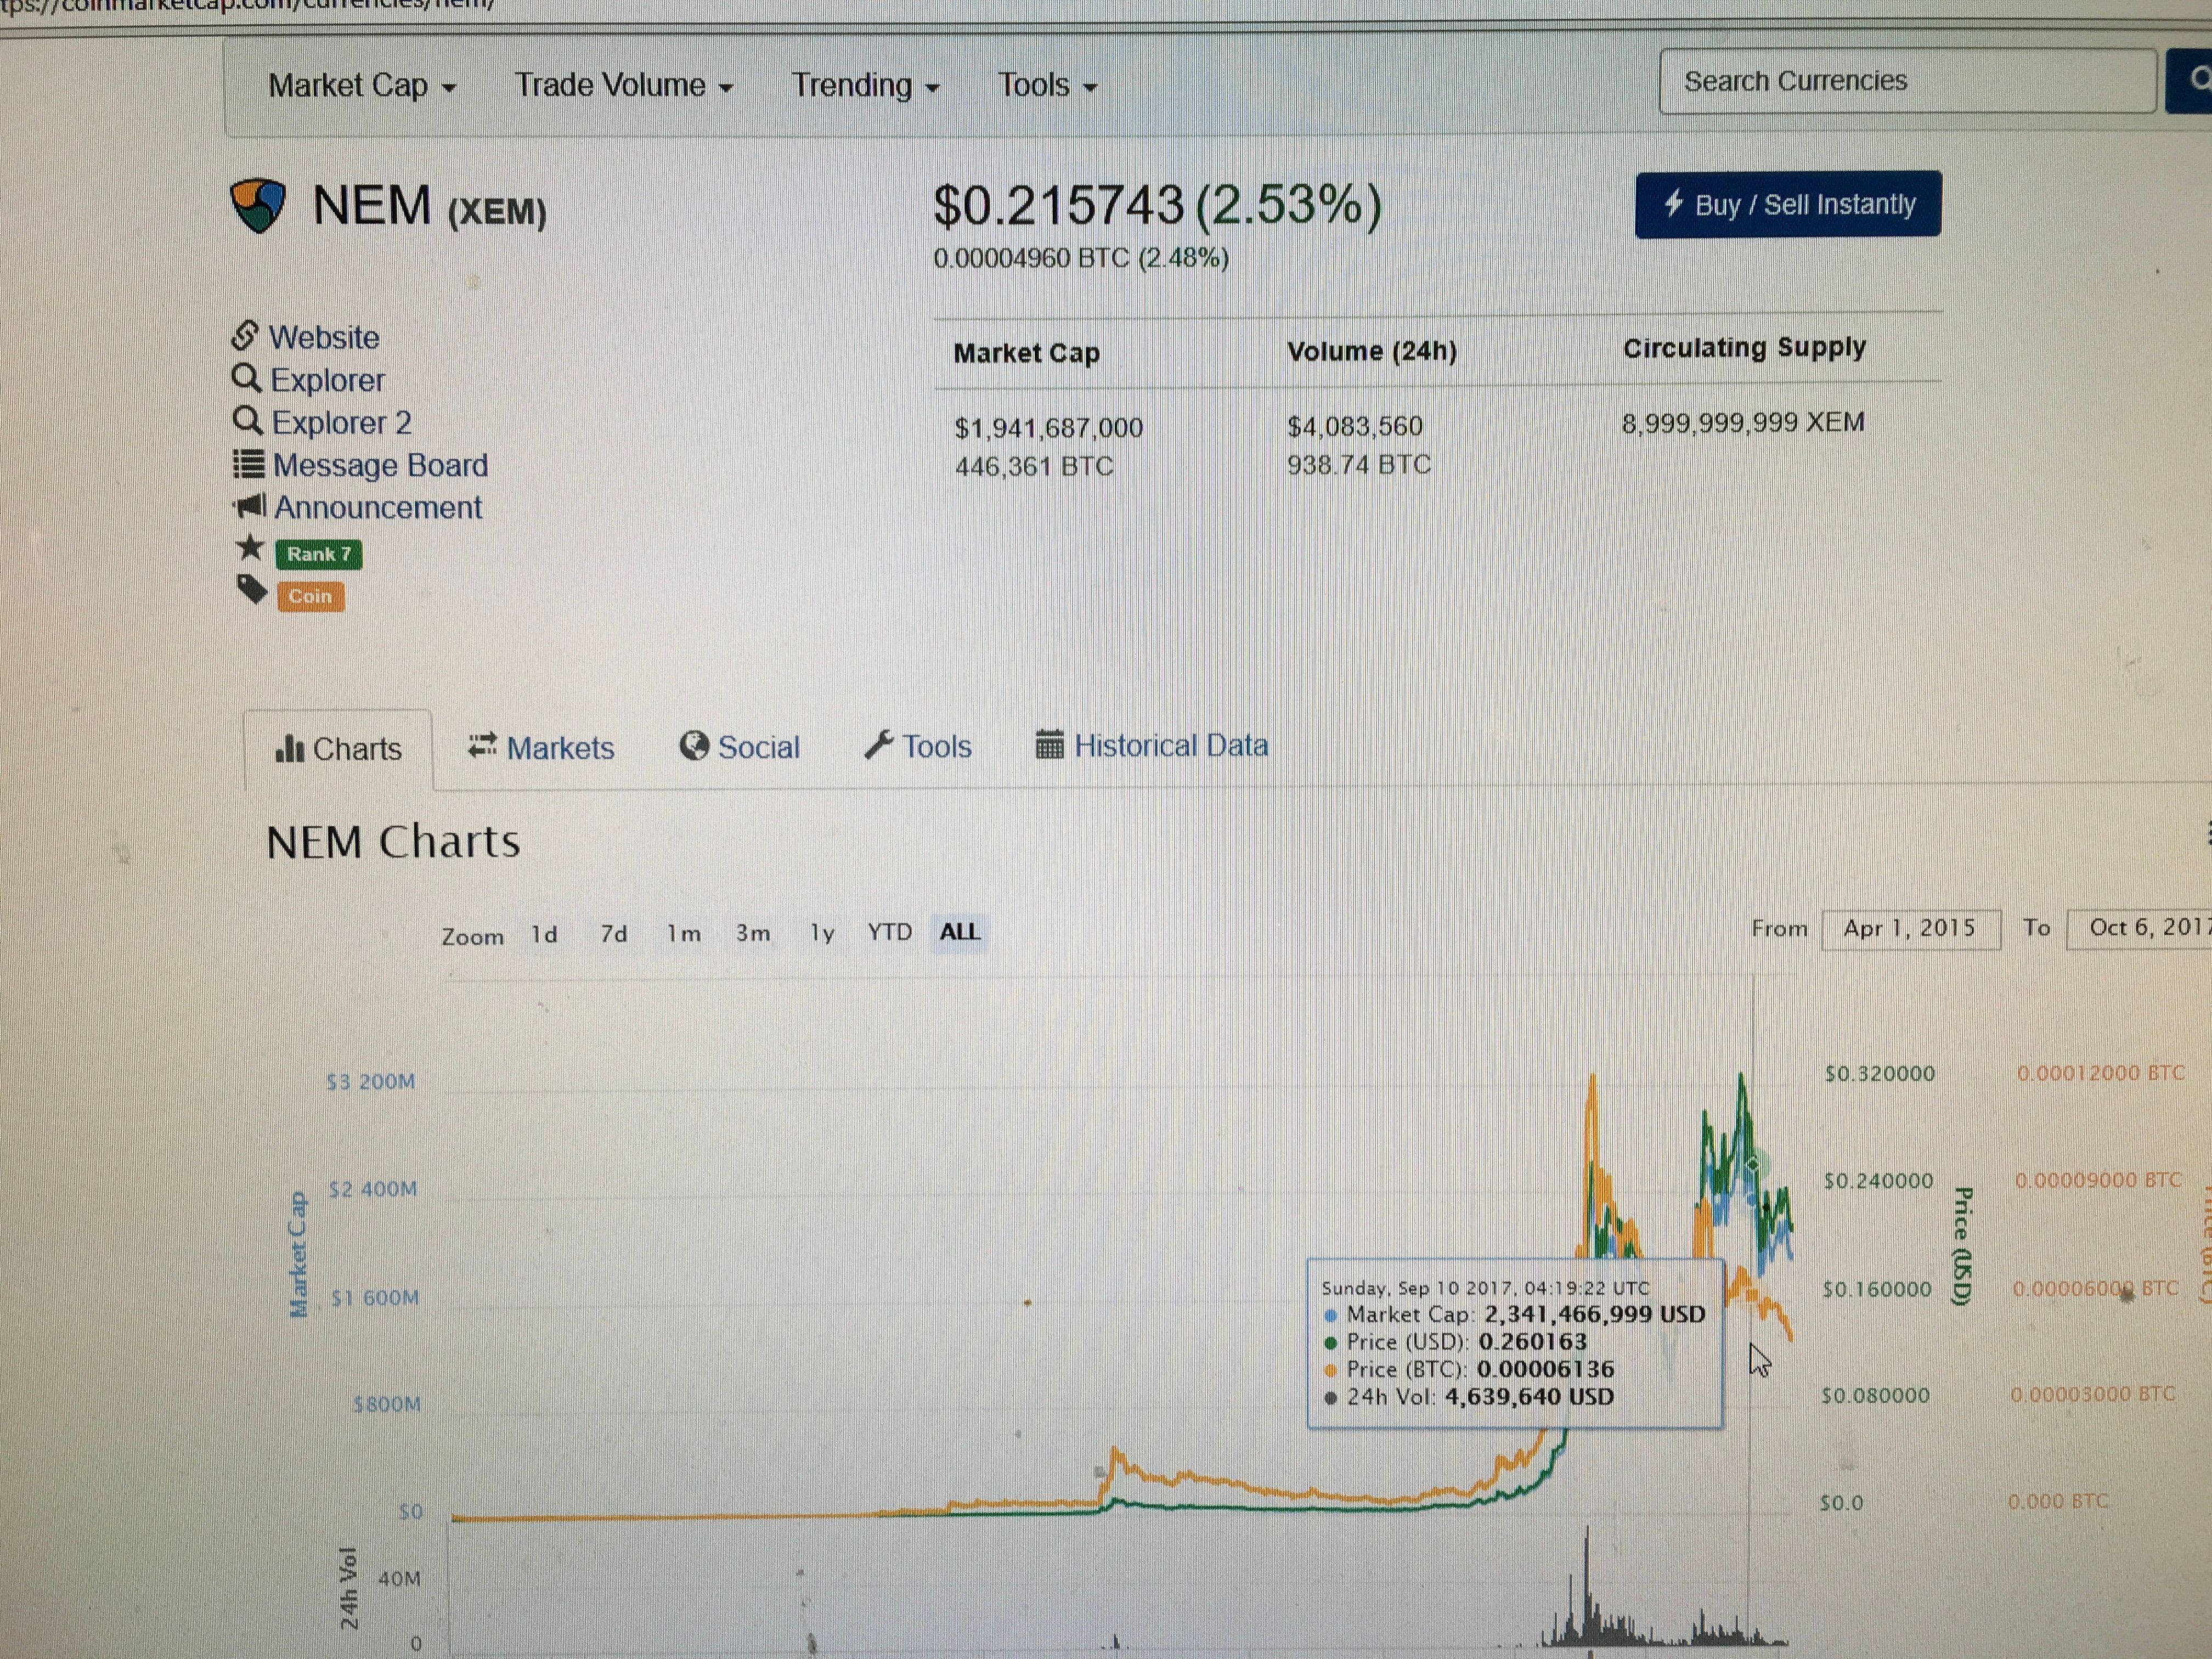Set chart zoom to 1y
Image resolution: width=2212 pixels, height=1659 pixels.
(822, 933)
